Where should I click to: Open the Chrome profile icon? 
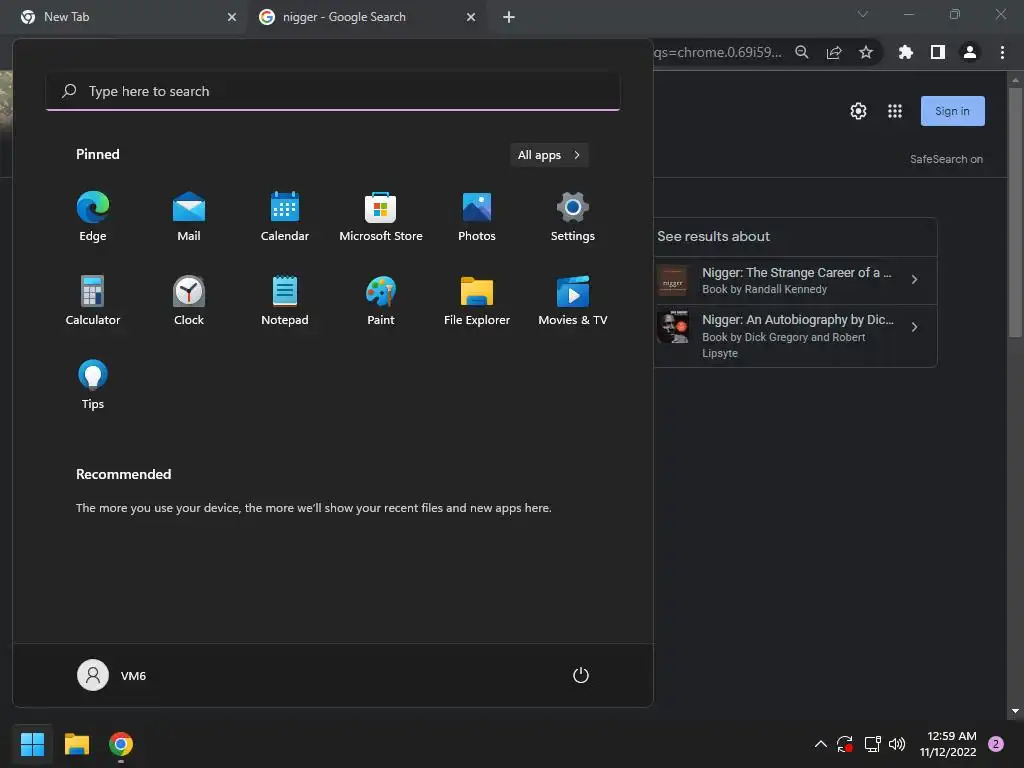[970, 52]
